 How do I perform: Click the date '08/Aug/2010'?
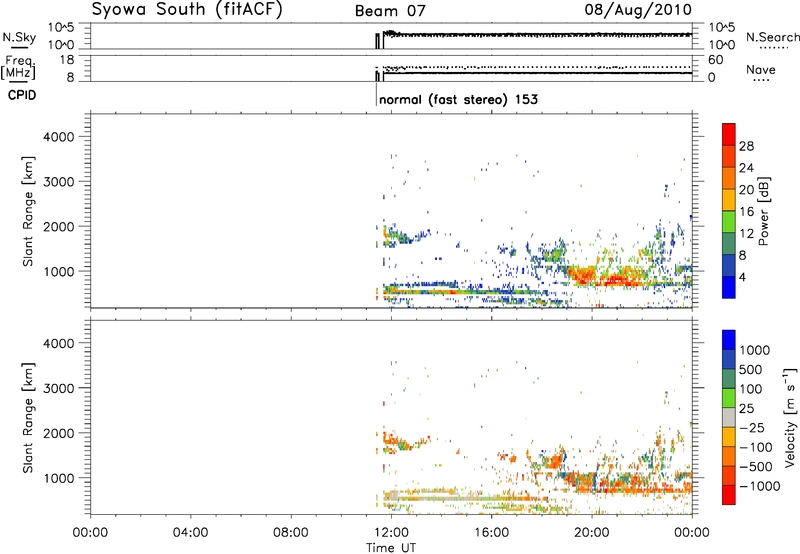(638, 10)
